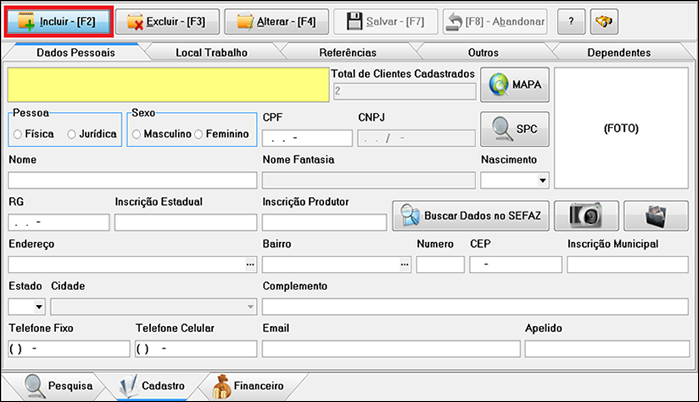Image resolution: width=699 pixels, height=402 pixels.
Task: Click the question mark help button
Action: 570,20
